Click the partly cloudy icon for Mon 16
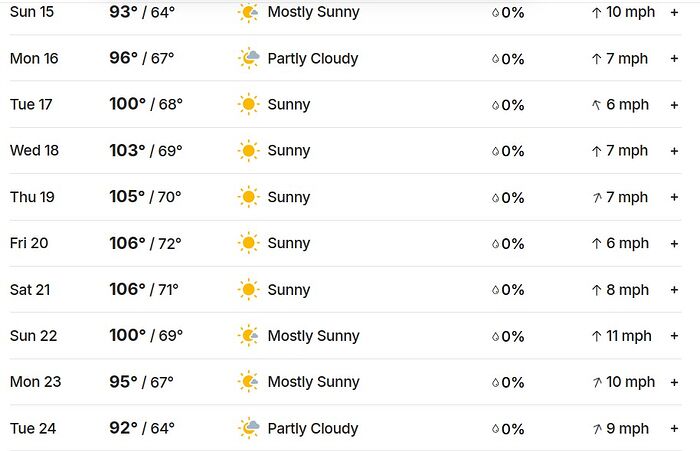700x451 pixels. coord(248,59)
